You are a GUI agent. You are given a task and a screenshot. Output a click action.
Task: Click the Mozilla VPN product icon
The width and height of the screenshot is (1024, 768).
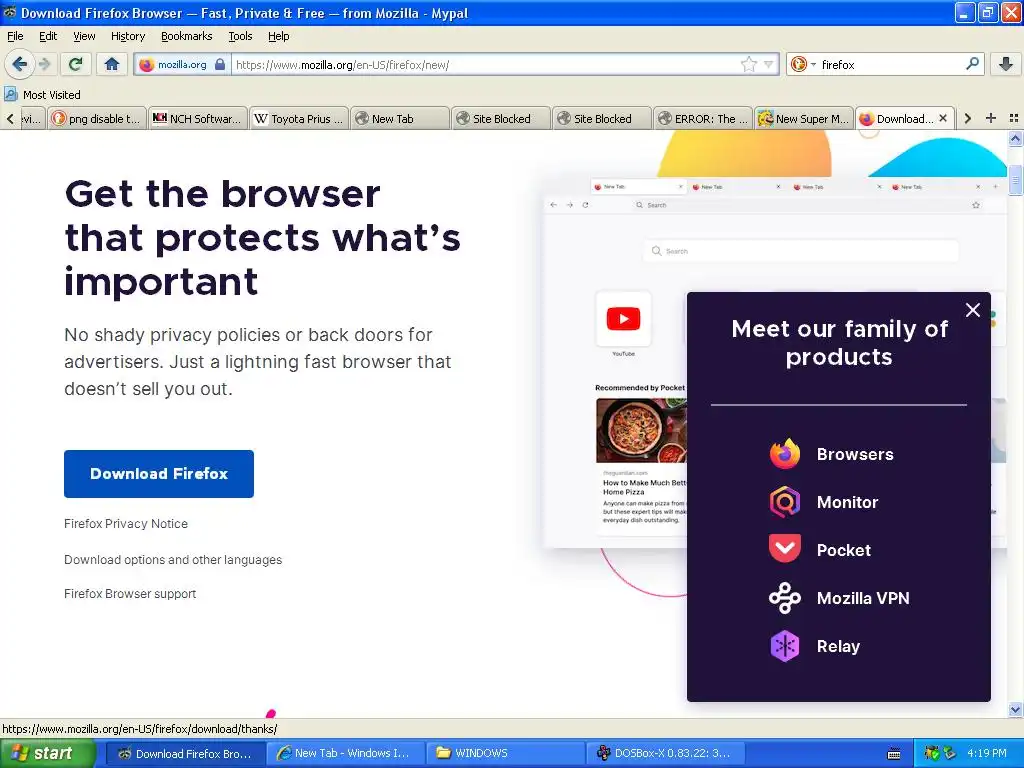coord(784,598)
